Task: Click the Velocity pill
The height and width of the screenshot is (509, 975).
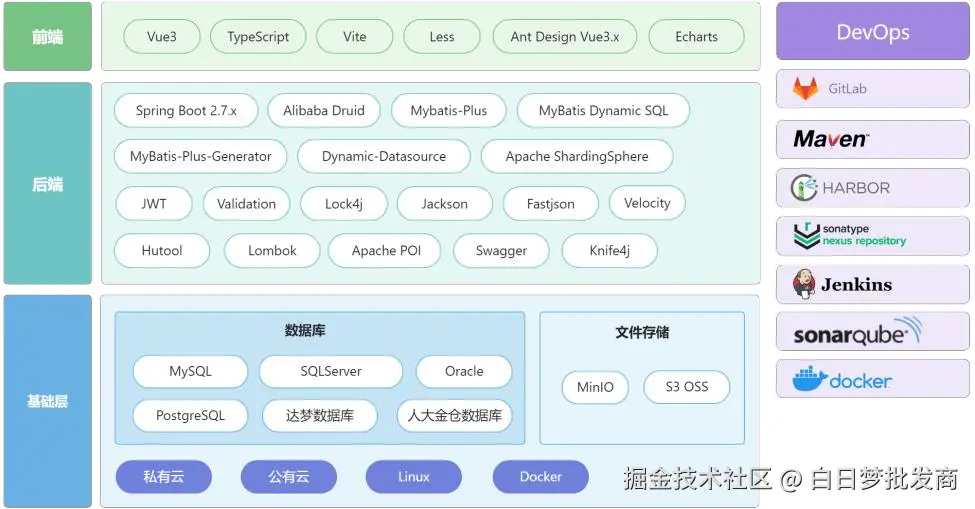Action: [647, 203]
